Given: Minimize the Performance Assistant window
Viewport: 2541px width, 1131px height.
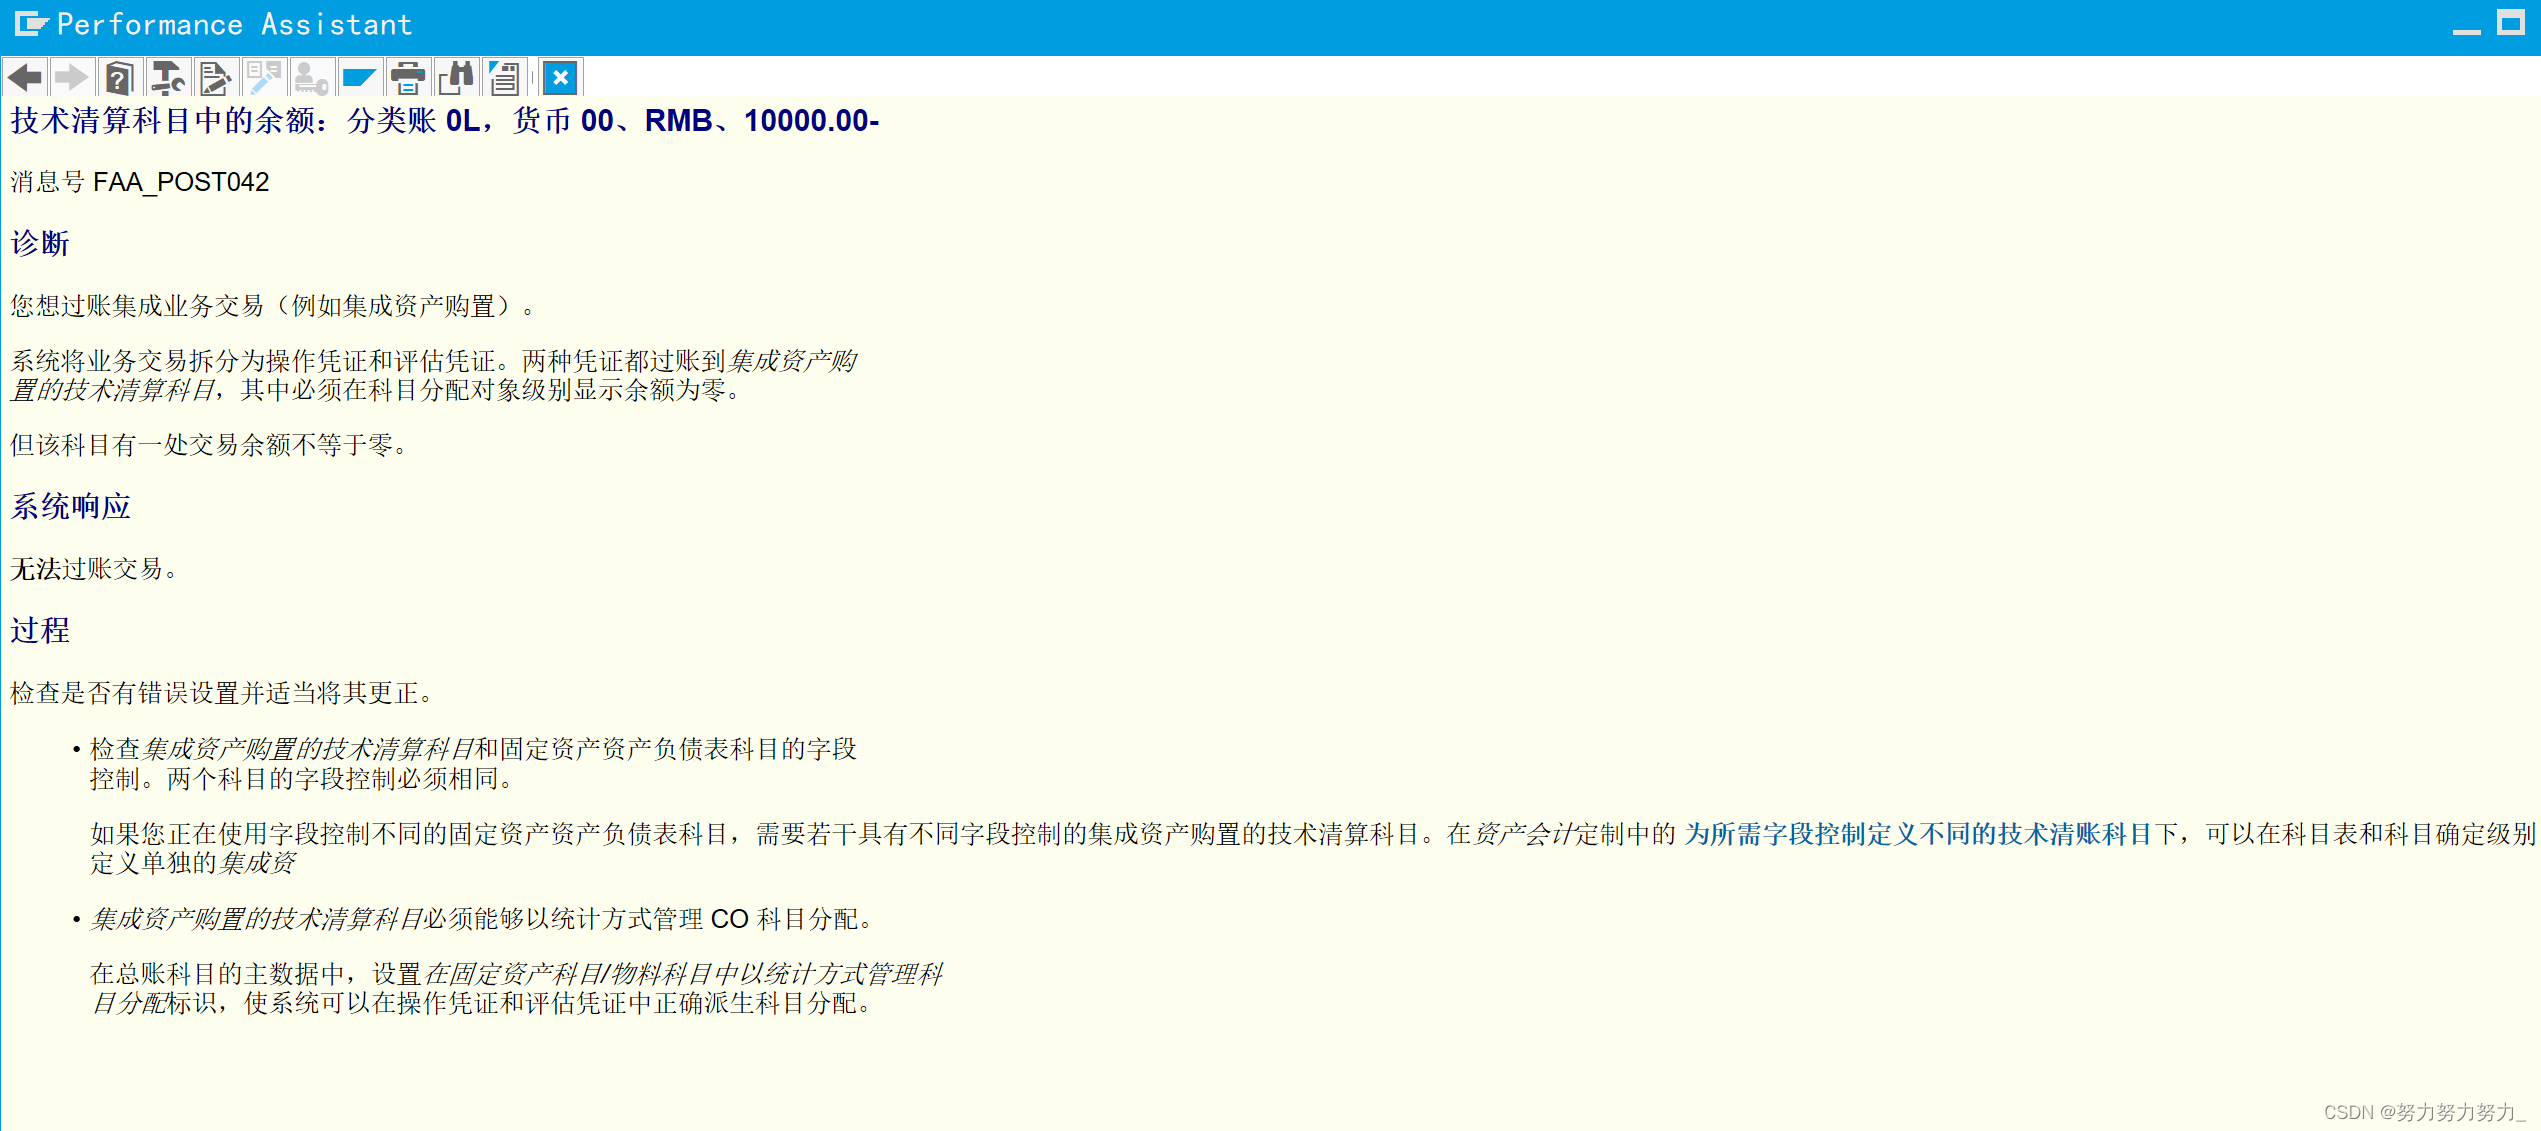Looking at the screenshot, I should (x=2466, y=30).
